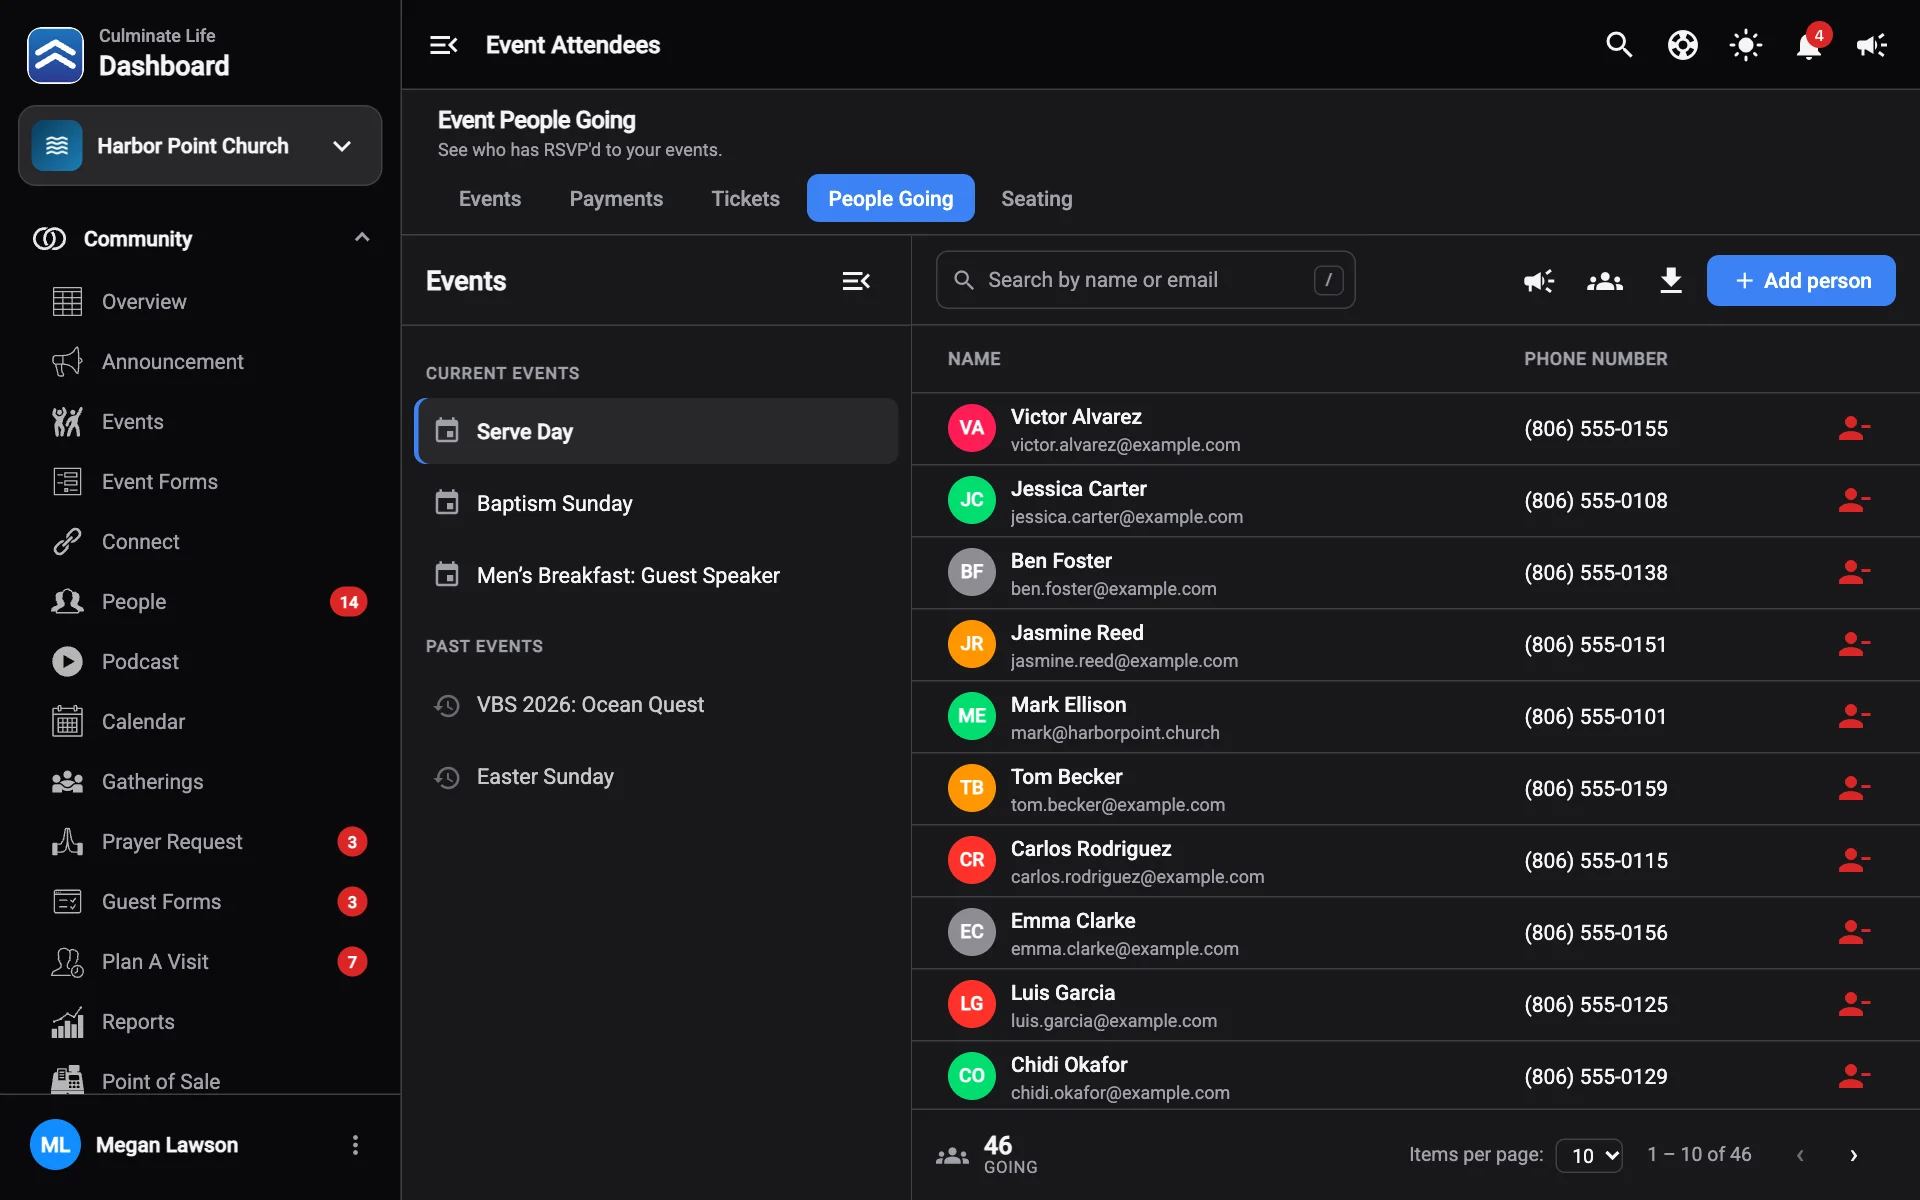Remove Carlos Rodriguez from event
This screenshot has width=1920, height=1200.
coord(1854,861)
